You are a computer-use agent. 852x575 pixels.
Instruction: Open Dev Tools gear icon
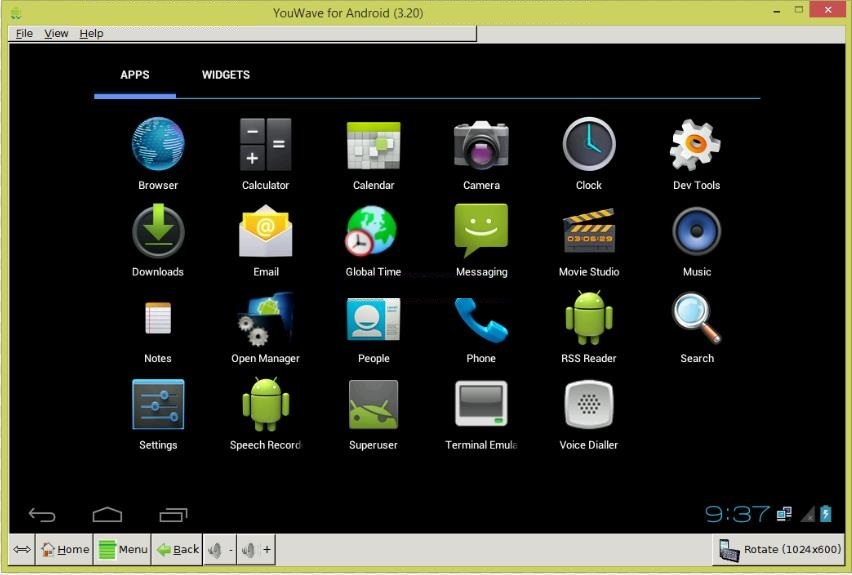point(696,145)
